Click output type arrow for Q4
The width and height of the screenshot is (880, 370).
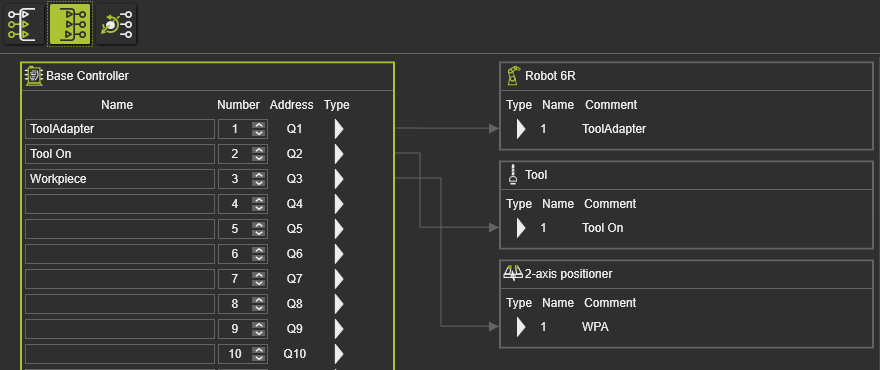(338, 204)
